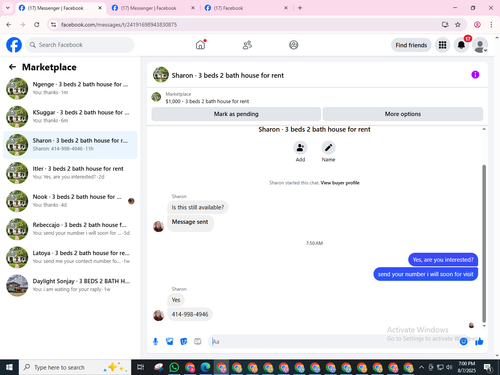Focus the Search Facebook field
500x375 pixels.
tap(80, 45)
